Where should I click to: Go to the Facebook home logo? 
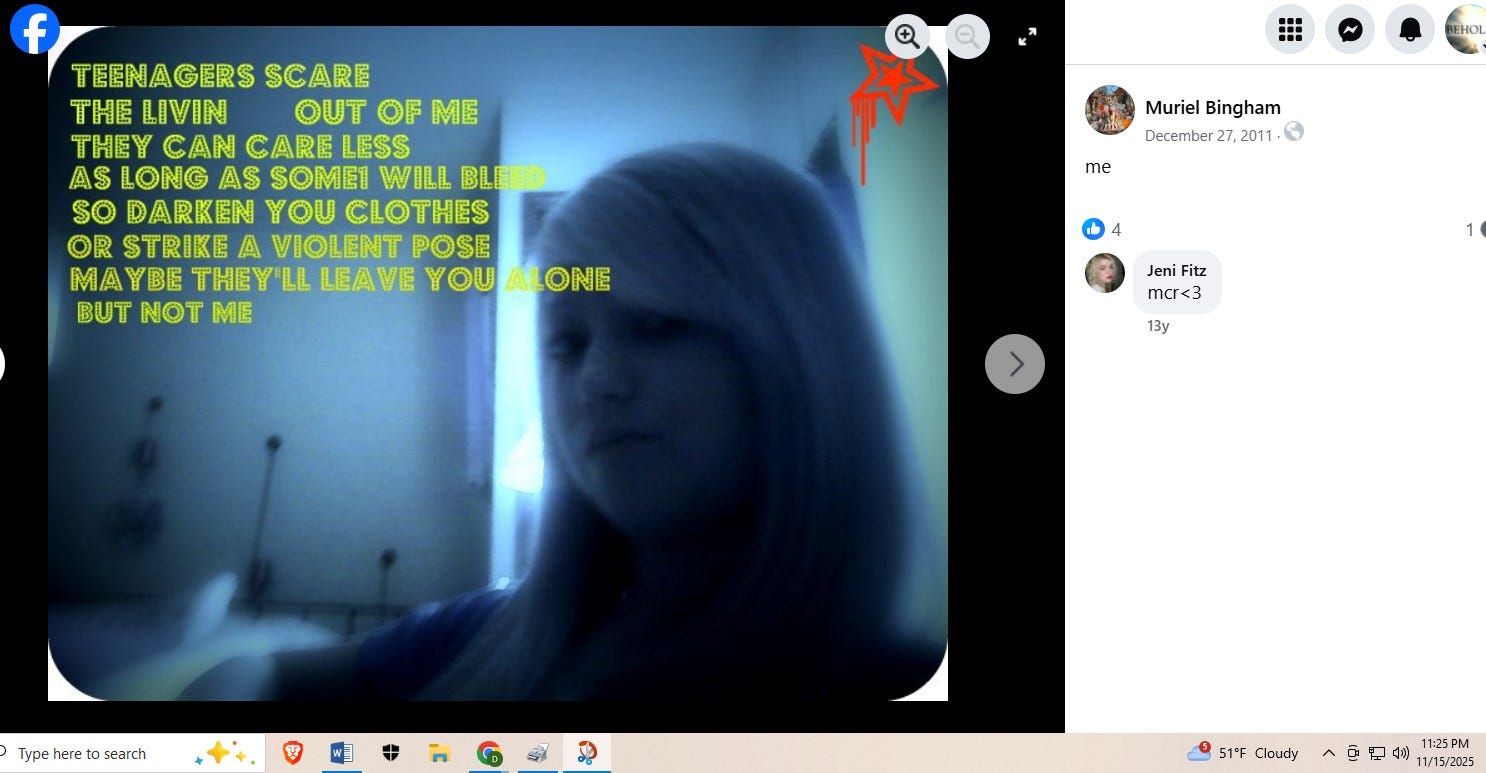(35, 29)
